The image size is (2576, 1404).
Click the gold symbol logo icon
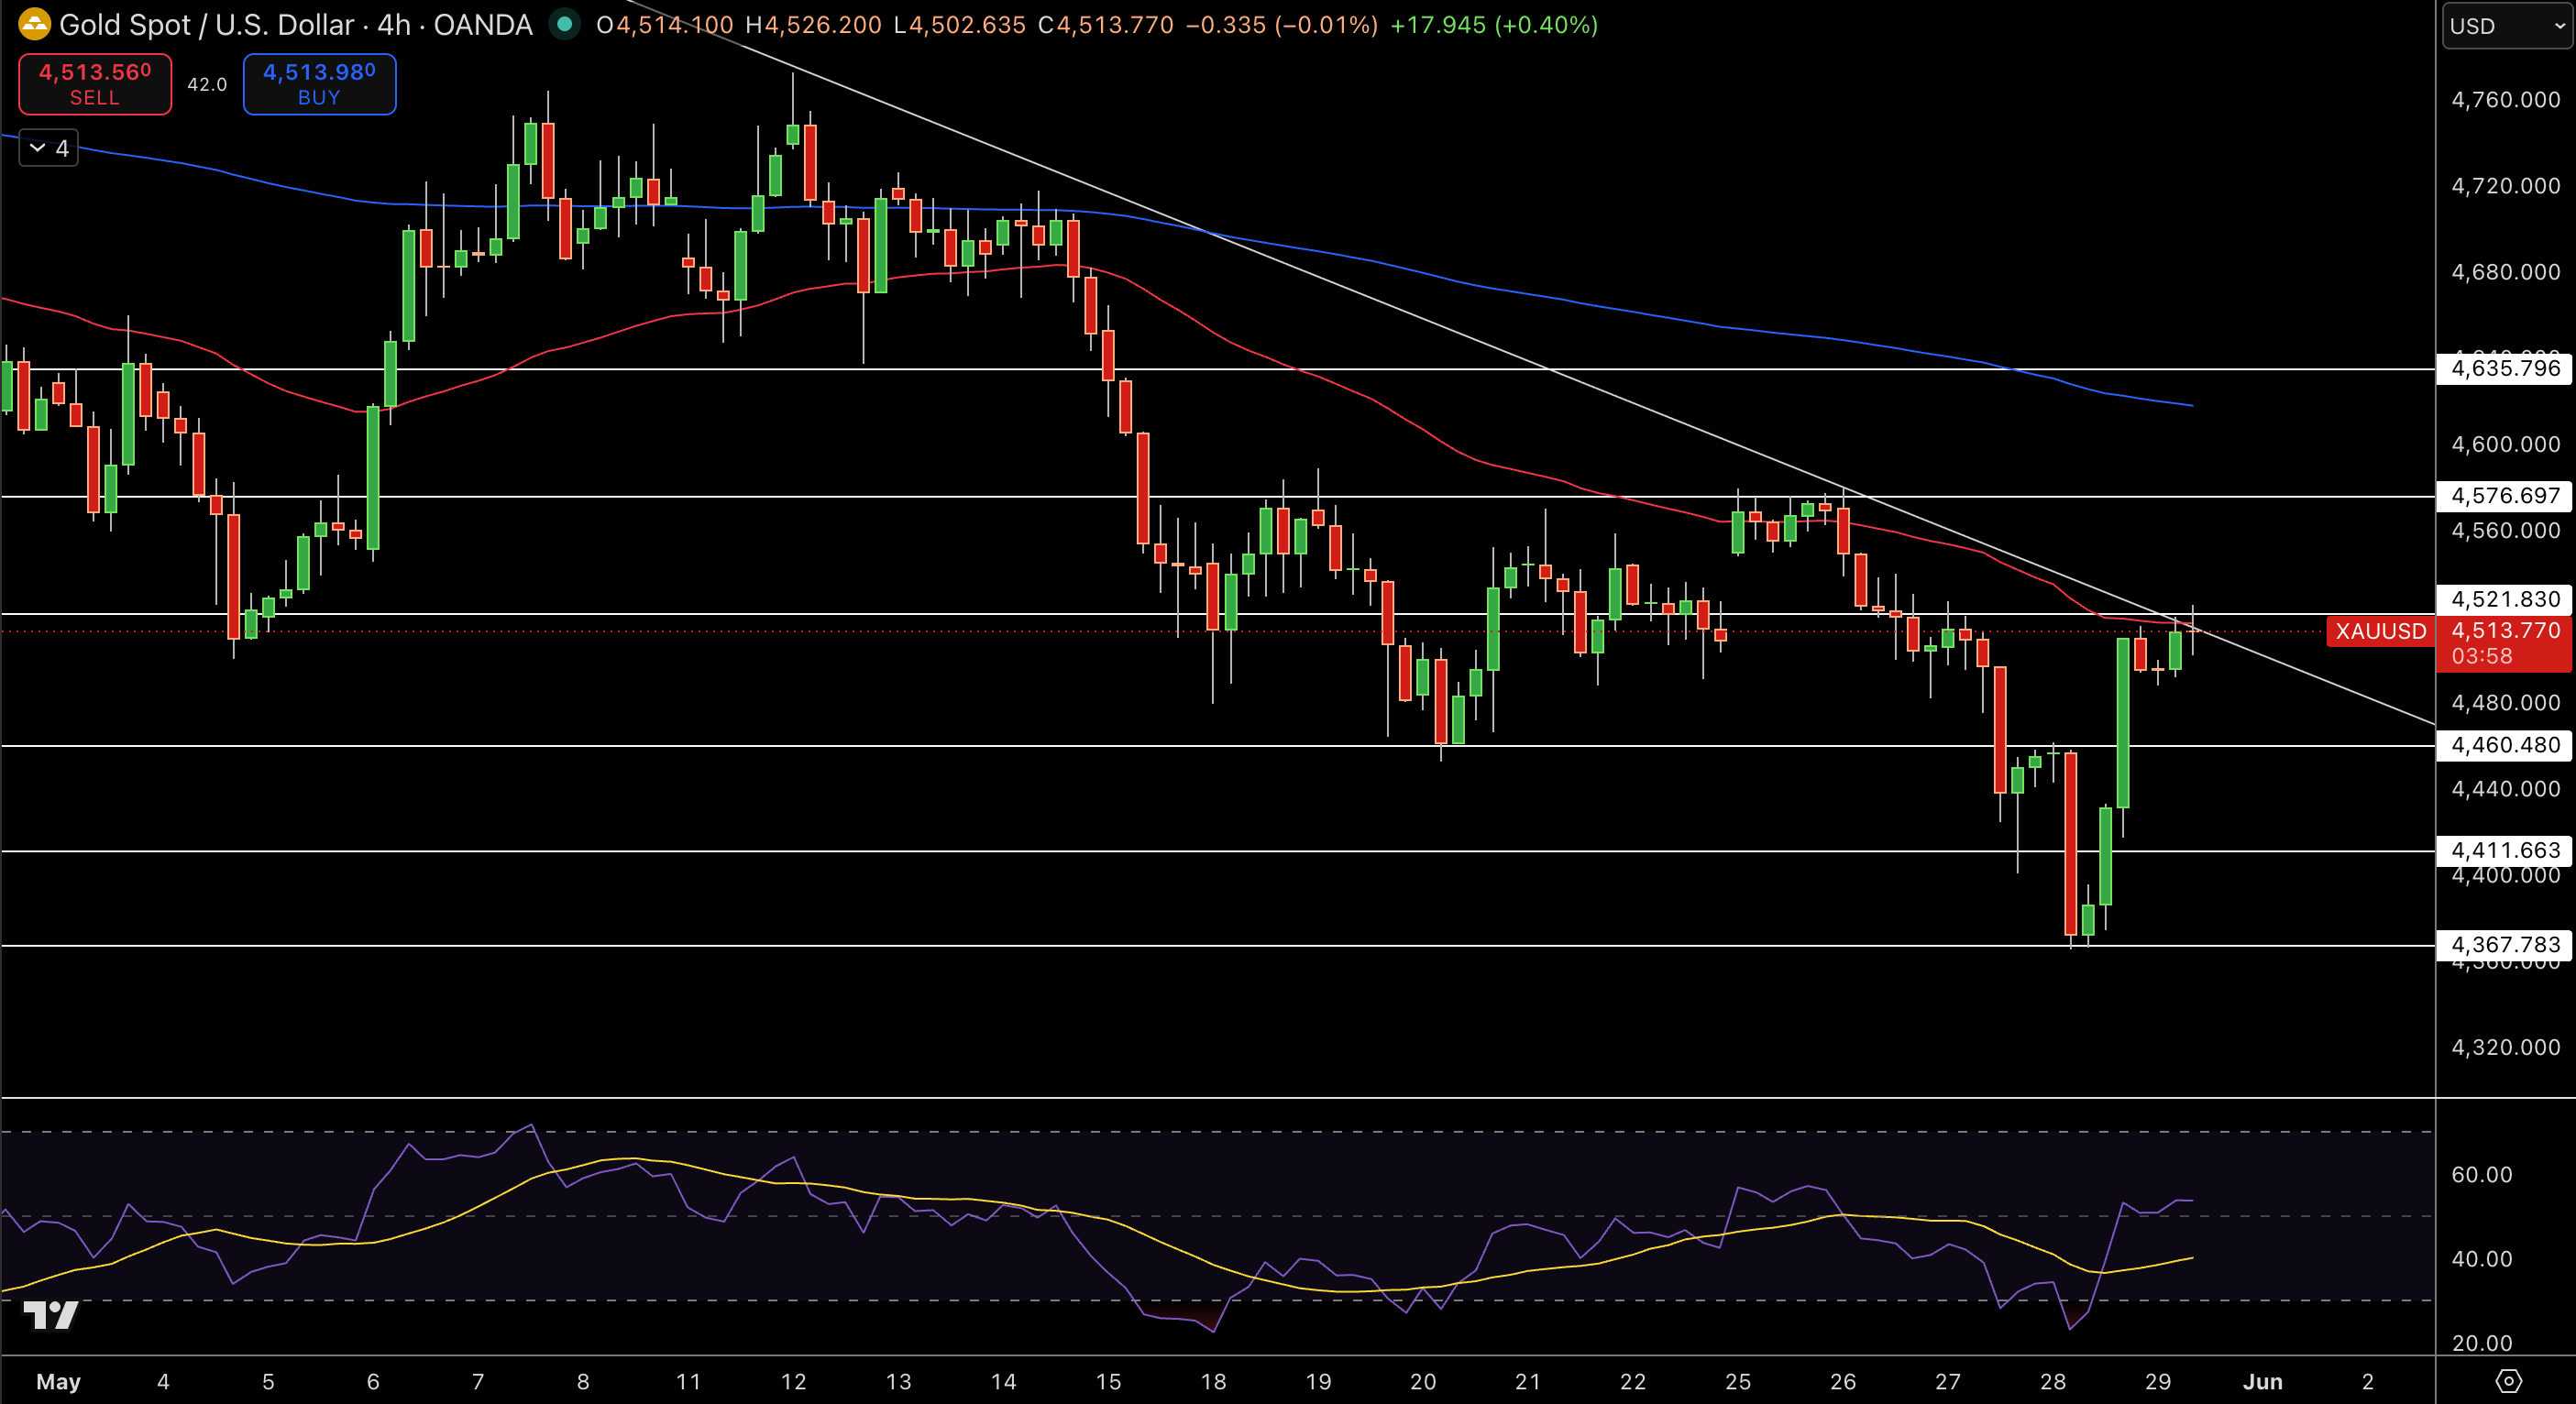34,25
